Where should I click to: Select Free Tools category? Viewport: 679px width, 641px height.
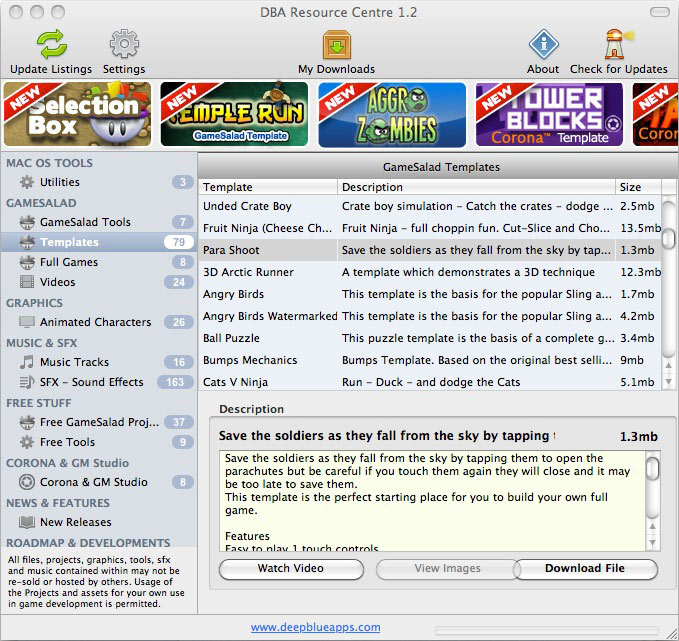pos(98,442)
